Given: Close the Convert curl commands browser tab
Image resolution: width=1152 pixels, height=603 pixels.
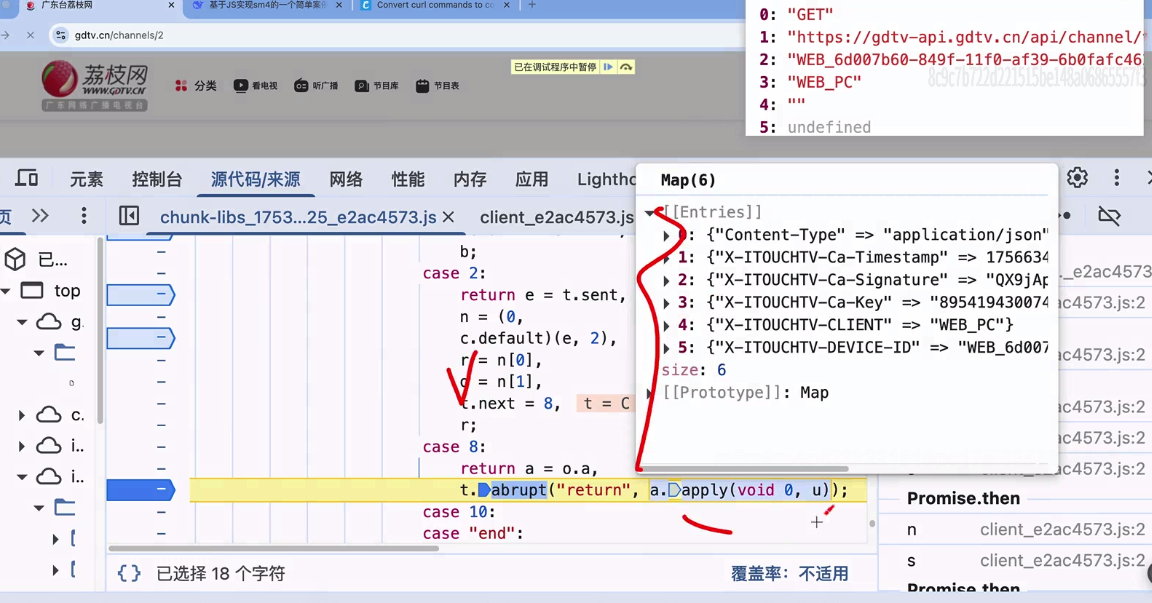Looking at the screenshot, I should (x=507, y=5).
